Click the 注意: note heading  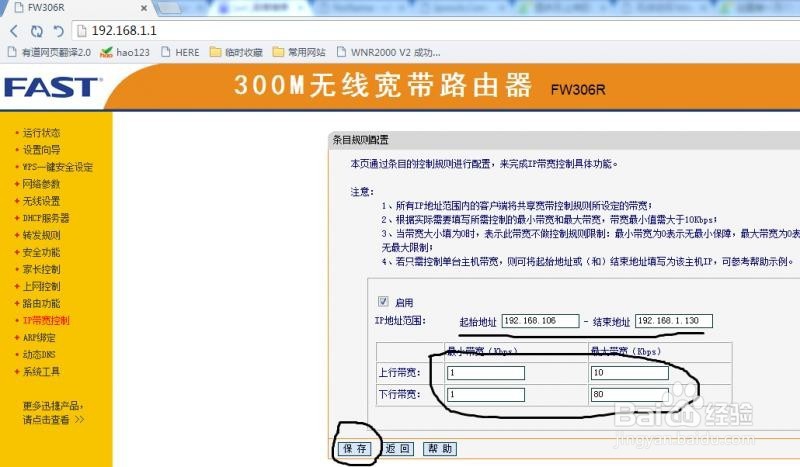pyautogui.click(x=362, y=192)
